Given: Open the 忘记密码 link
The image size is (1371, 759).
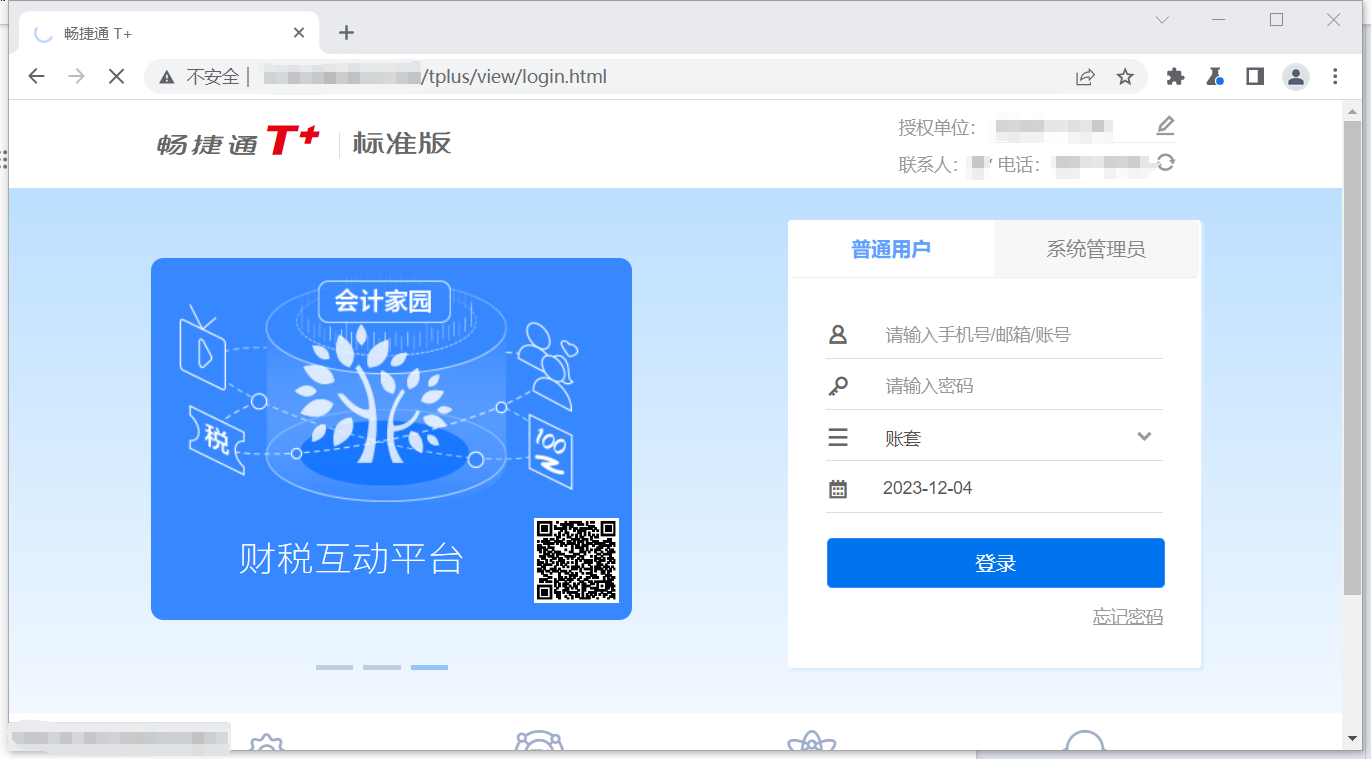Looking at the screenshot, I should tap(1128, 617).
